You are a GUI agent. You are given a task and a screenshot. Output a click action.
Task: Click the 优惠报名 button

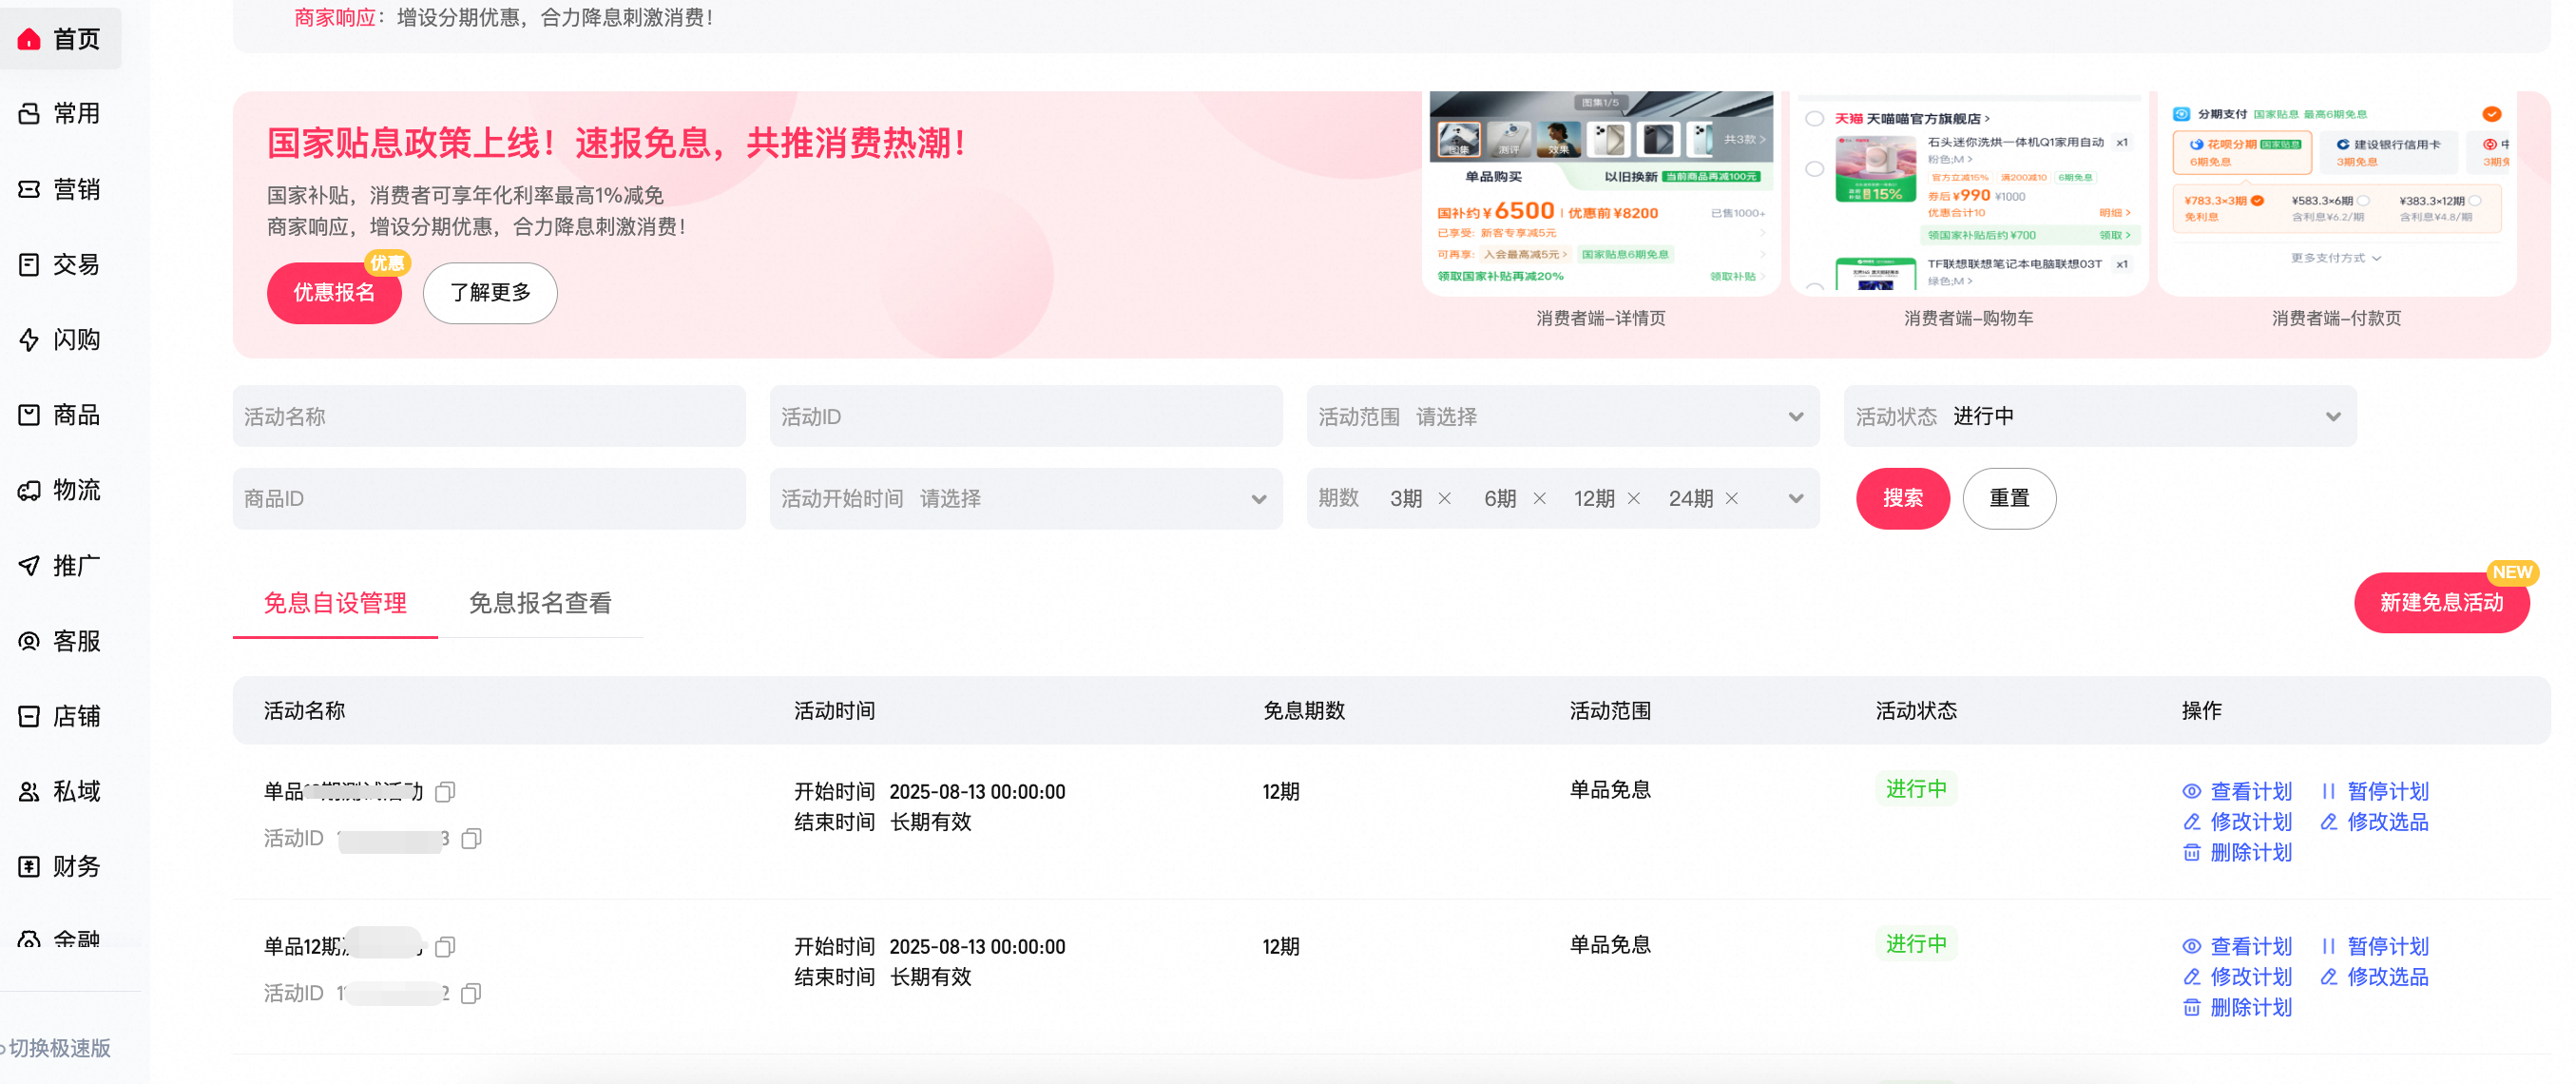(x=334, y=293)
